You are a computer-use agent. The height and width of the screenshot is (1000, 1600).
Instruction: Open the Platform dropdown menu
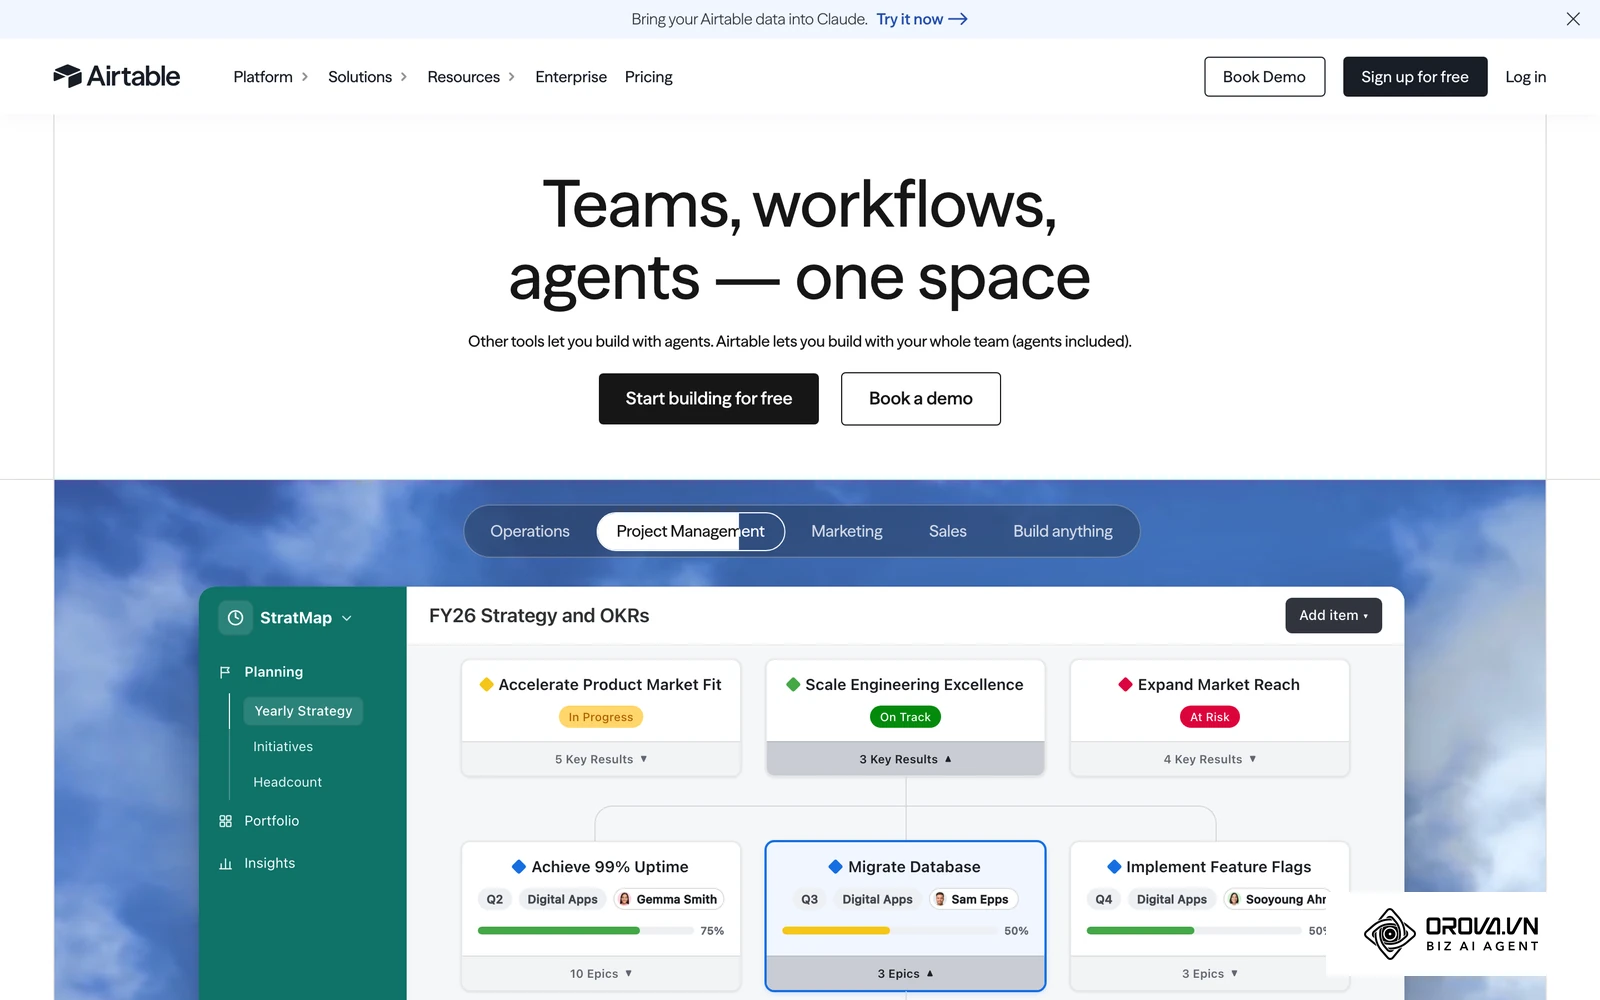point(271,77)
